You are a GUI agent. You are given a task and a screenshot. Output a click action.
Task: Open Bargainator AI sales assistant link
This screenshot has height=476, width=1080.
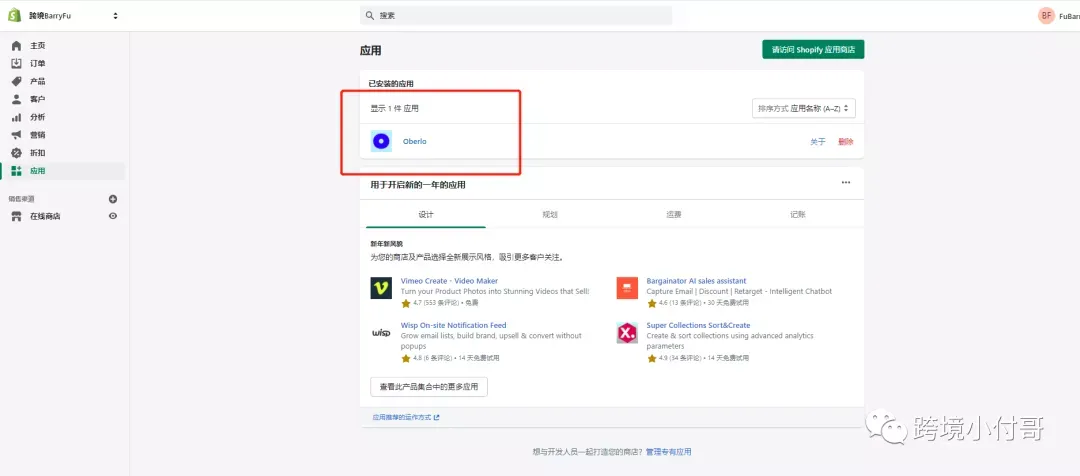pyautogui.click(x=696, y=281)
